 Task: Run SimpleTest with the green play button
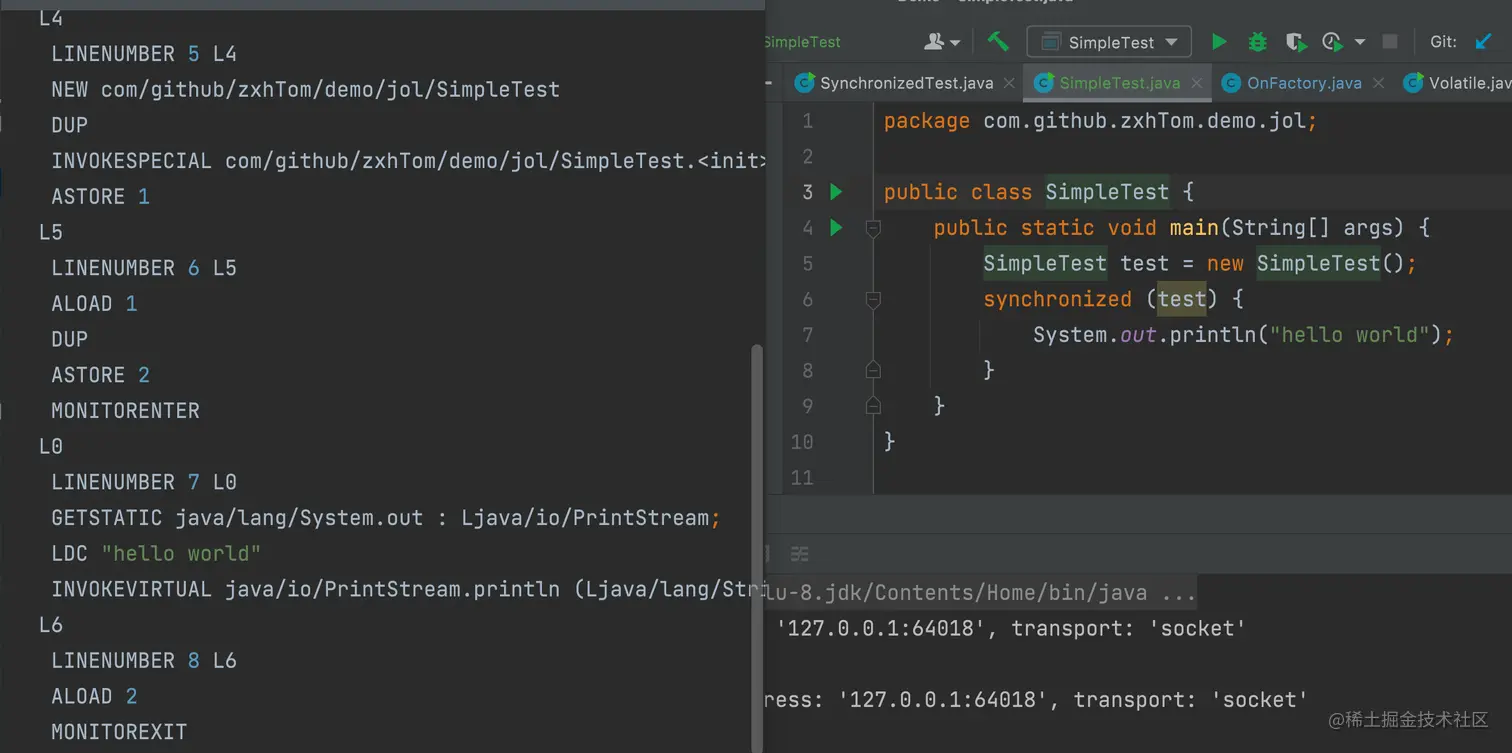1219,42
